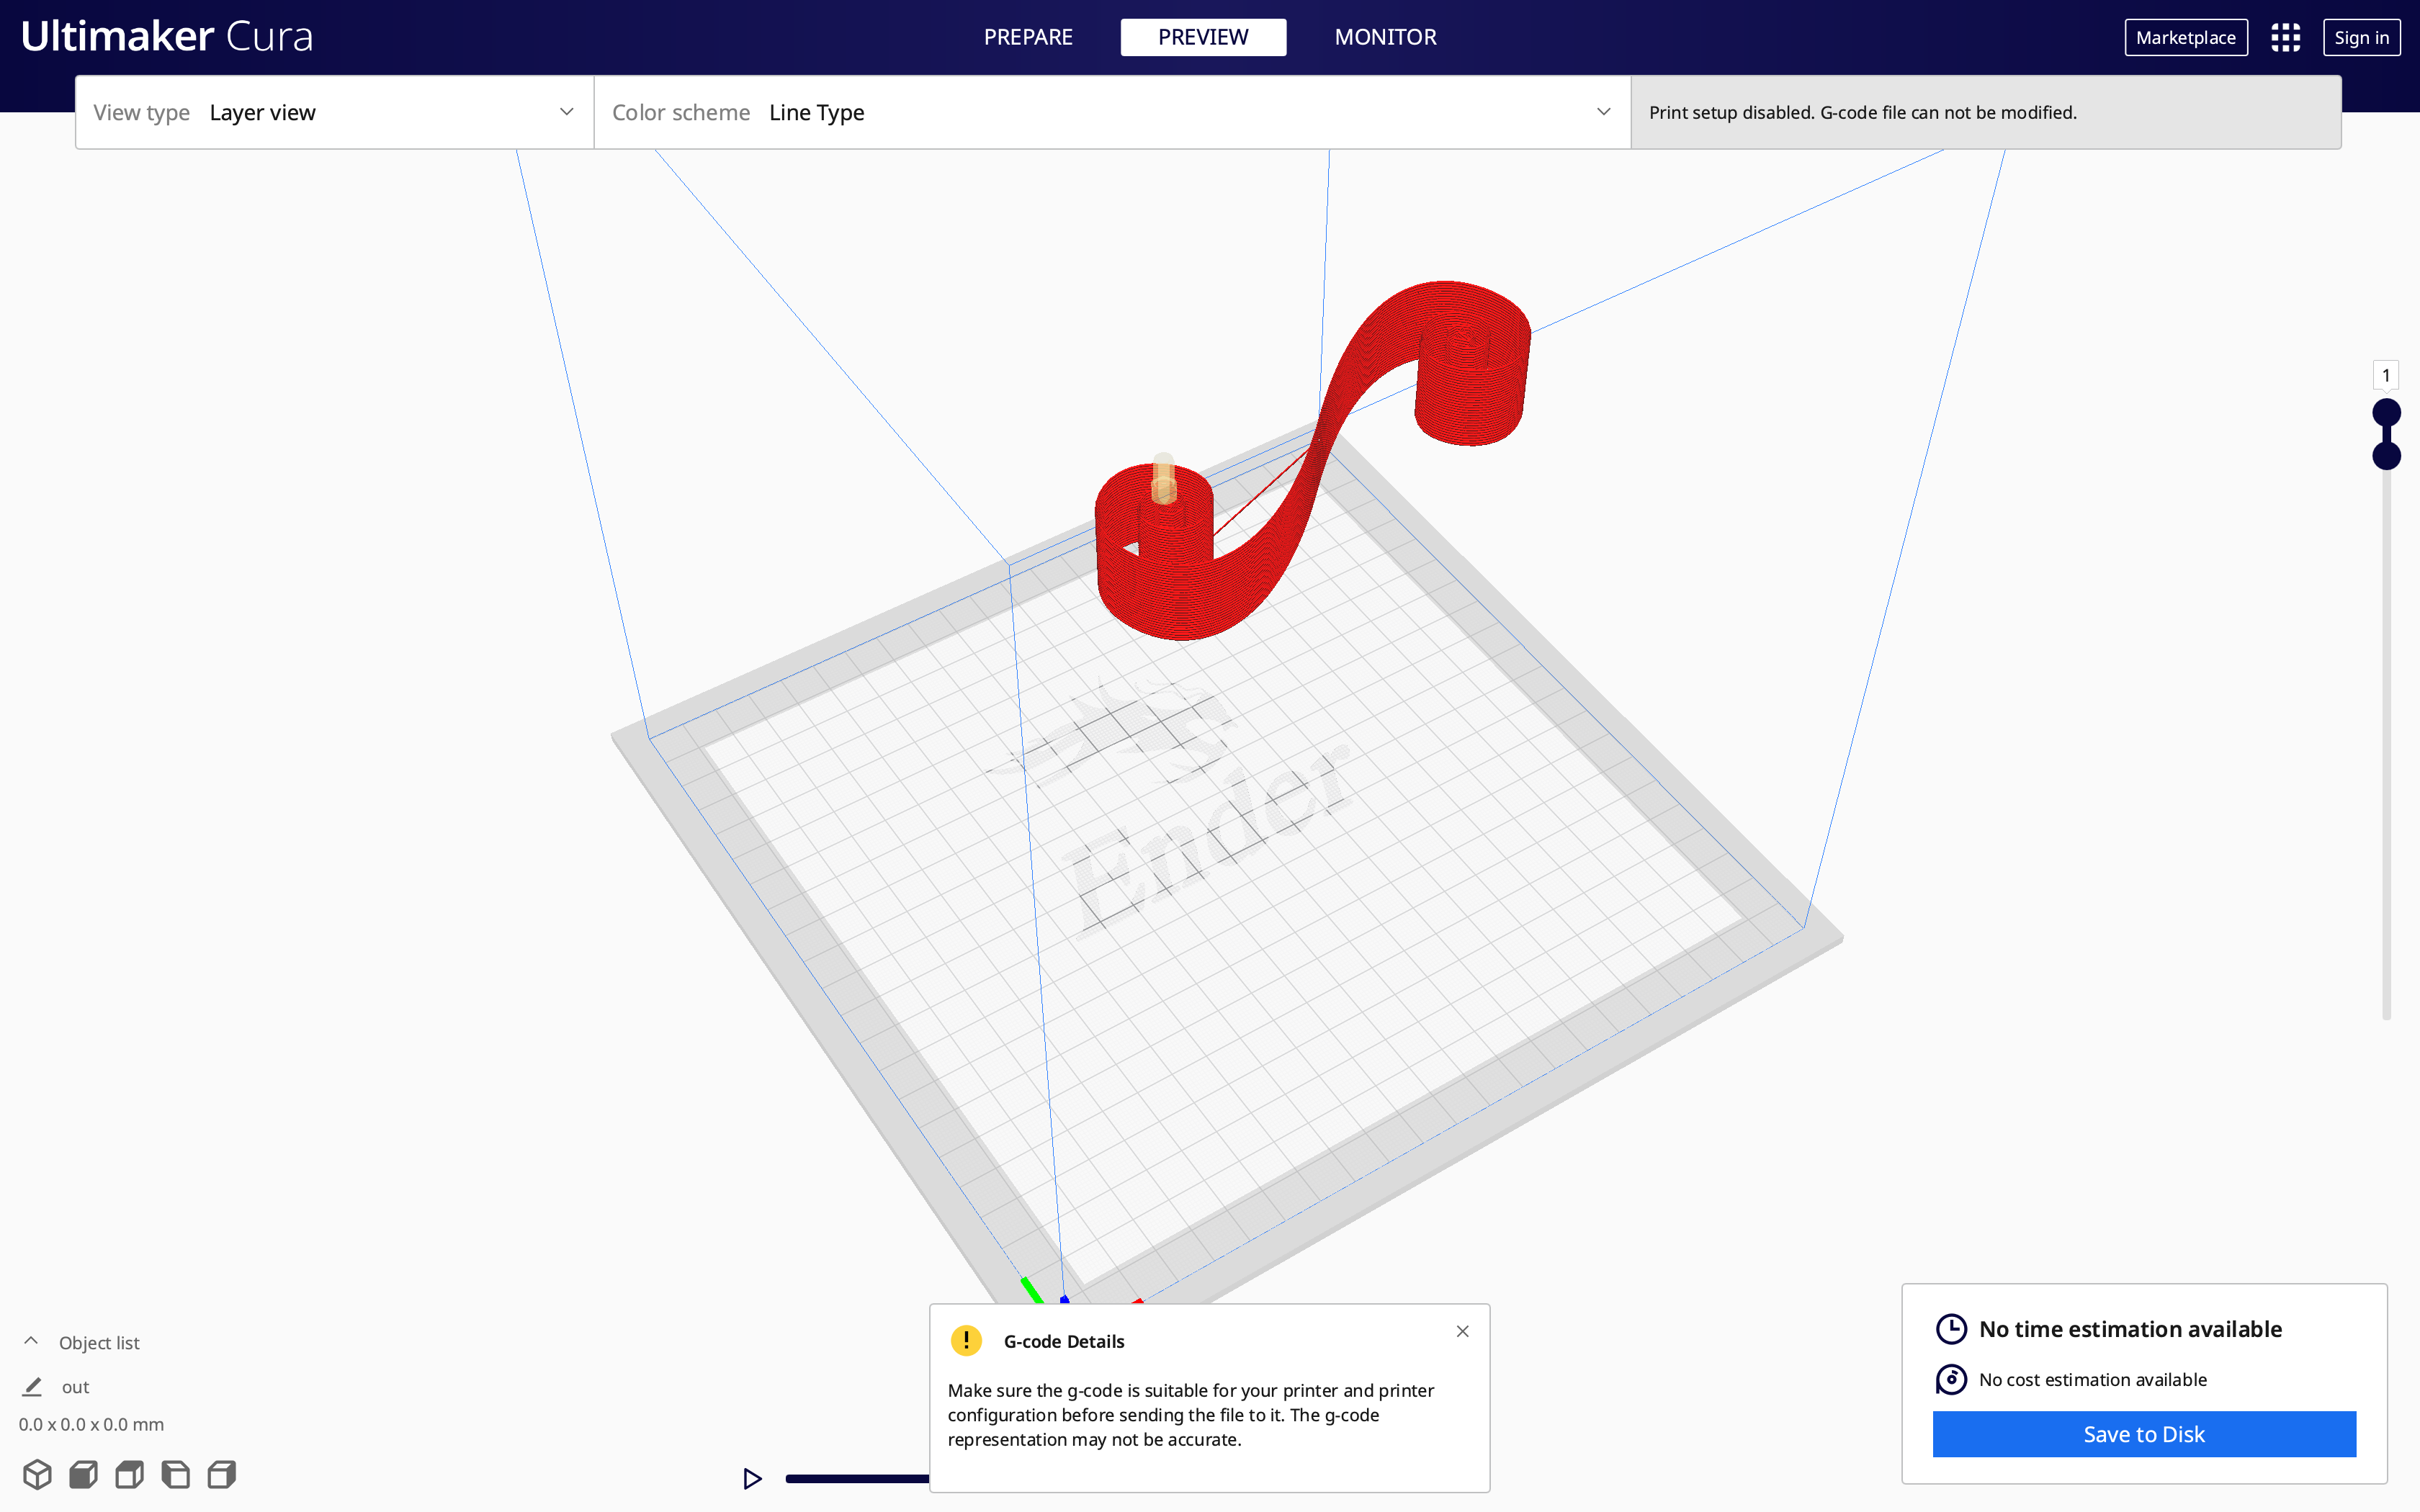
Task: Click the render/preview play button
Action: click(x=753, y=1479)
